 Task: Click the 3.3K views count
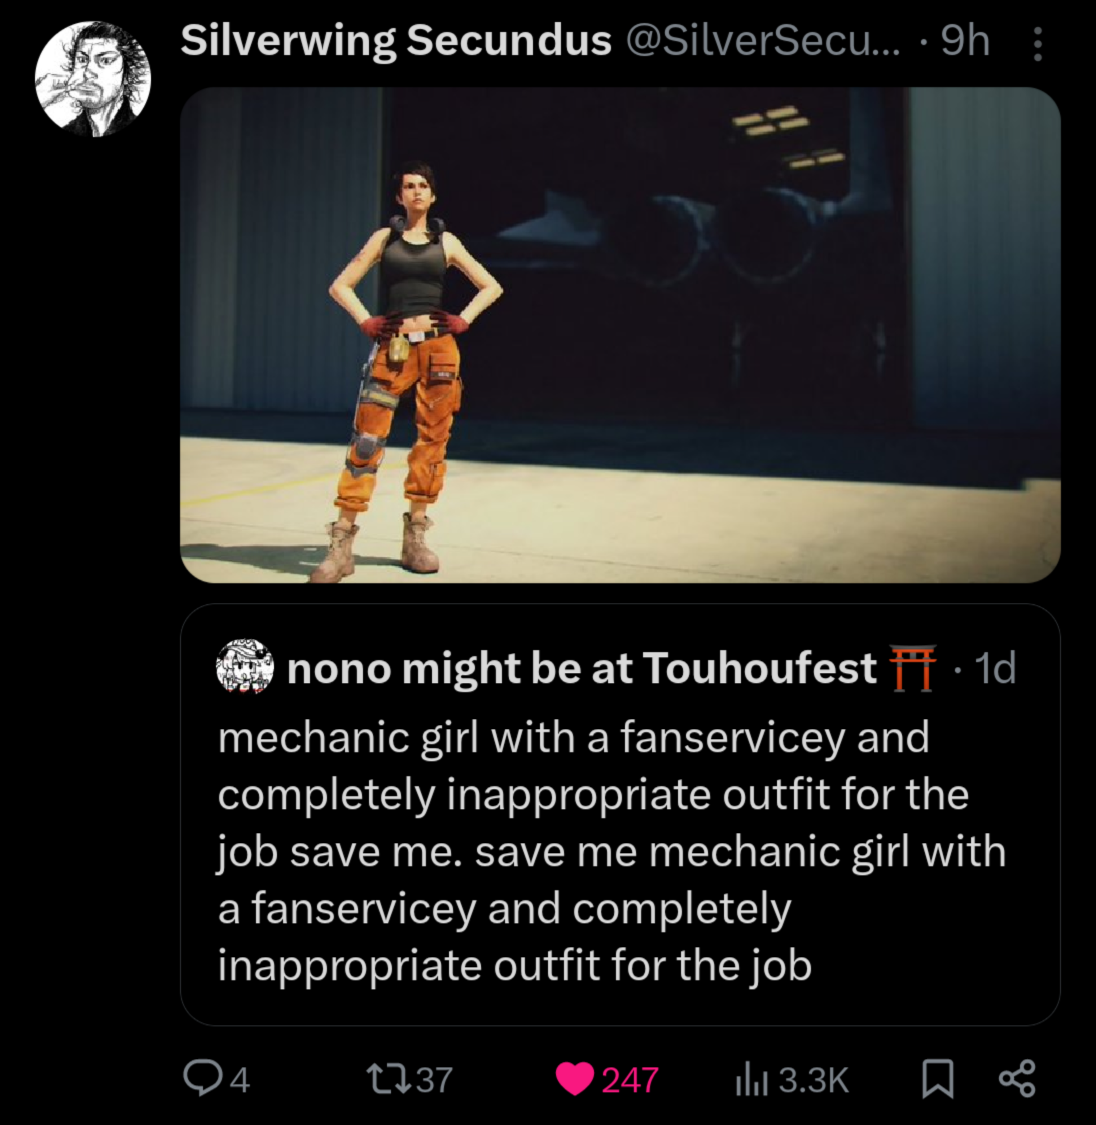tap(813, 1080)
